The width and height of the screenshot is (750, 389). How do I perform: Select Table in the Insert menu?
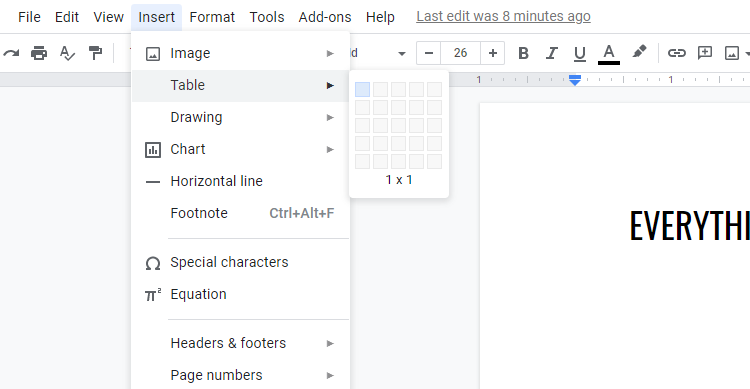coord(241,85)
